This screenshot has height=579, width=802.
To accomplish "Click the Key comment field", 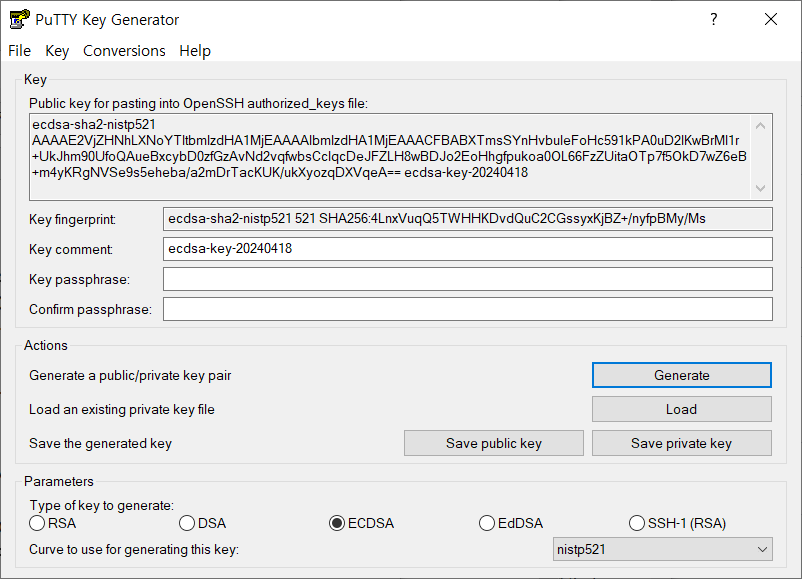I will [x=467, y=249].
